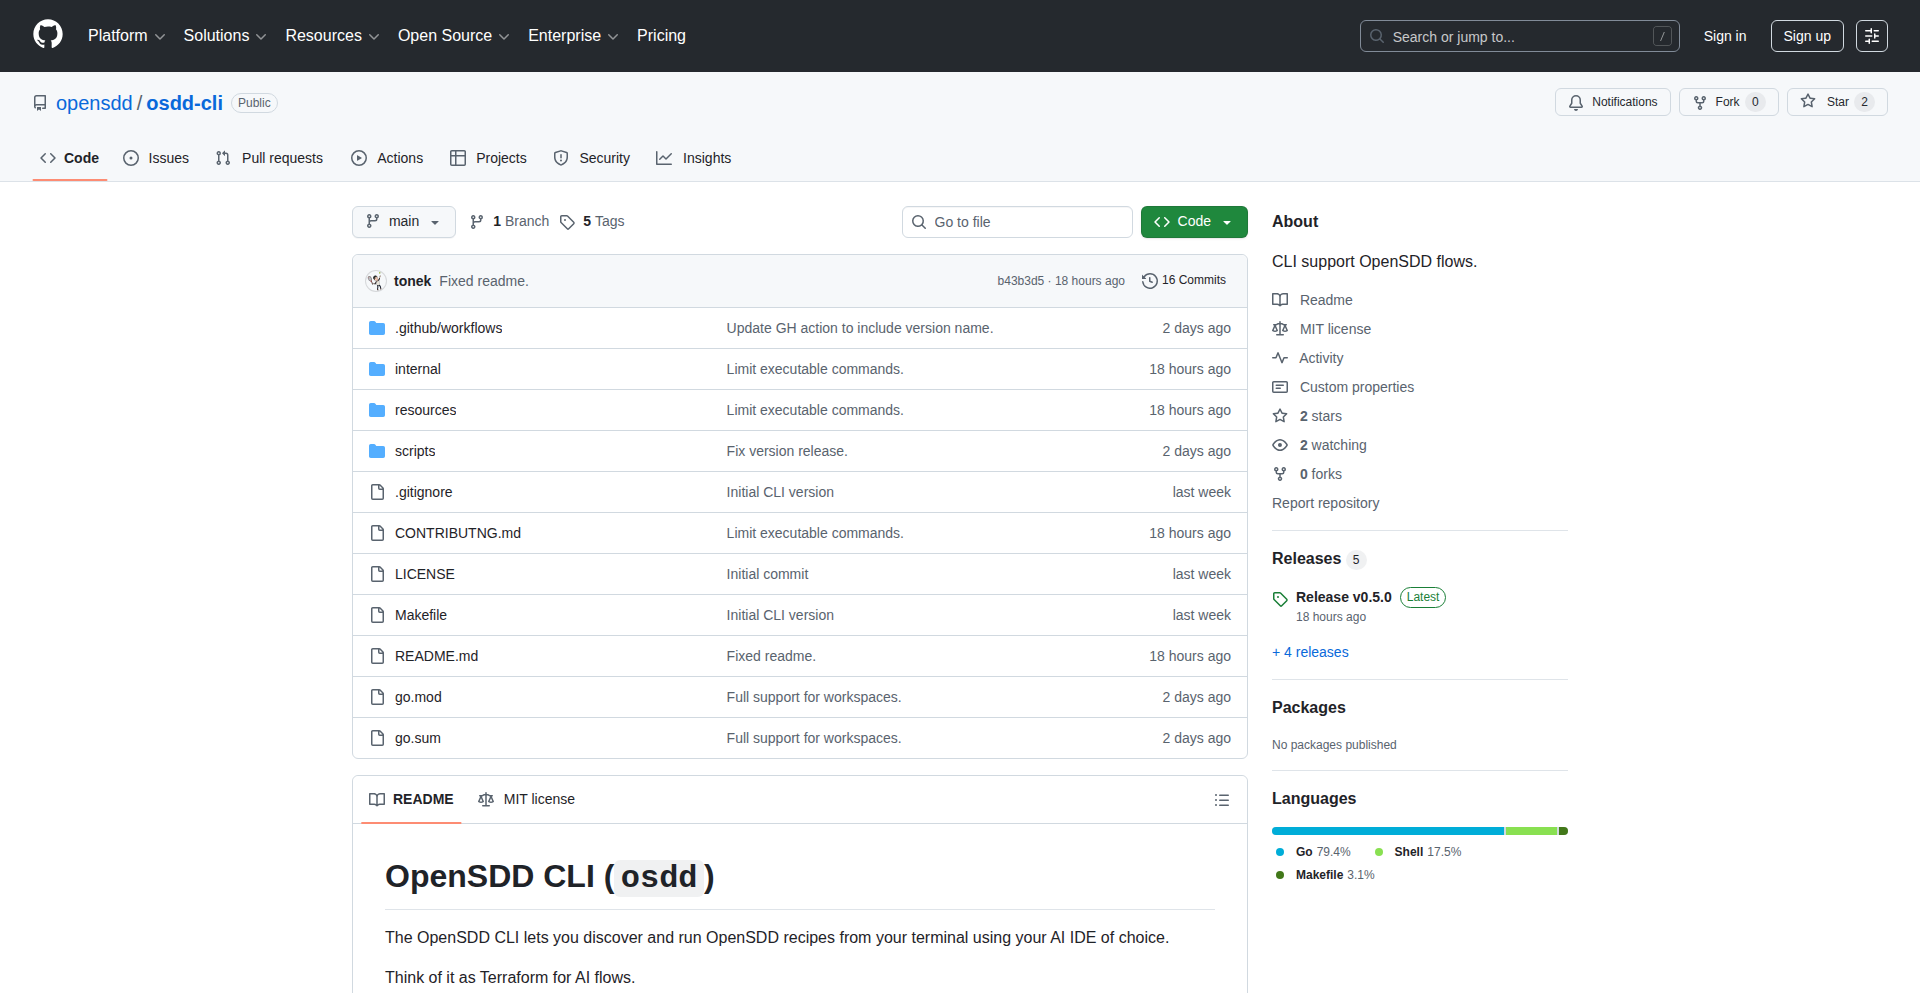This screenshot has height=993, width=1920.
Task: Fork the repository
Action: (x=1727, y=102)
